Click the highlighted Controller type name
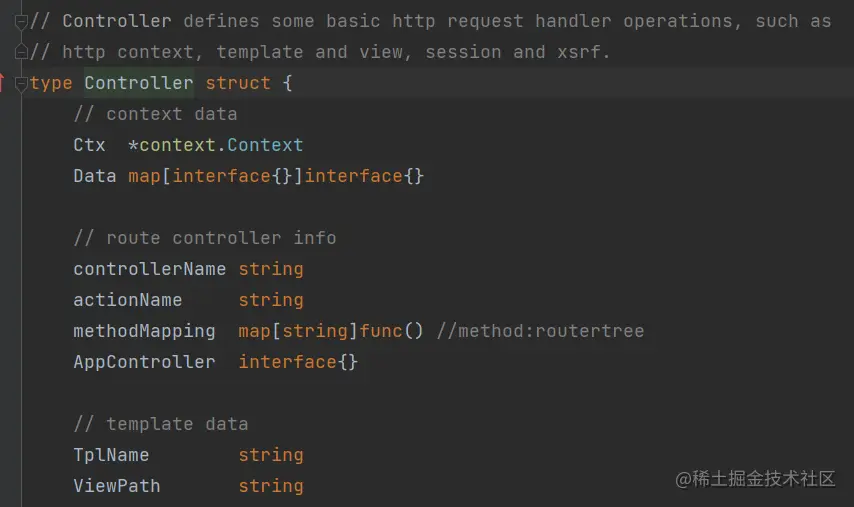Viewport: 854px width, 507px height. tap(139, 83)
